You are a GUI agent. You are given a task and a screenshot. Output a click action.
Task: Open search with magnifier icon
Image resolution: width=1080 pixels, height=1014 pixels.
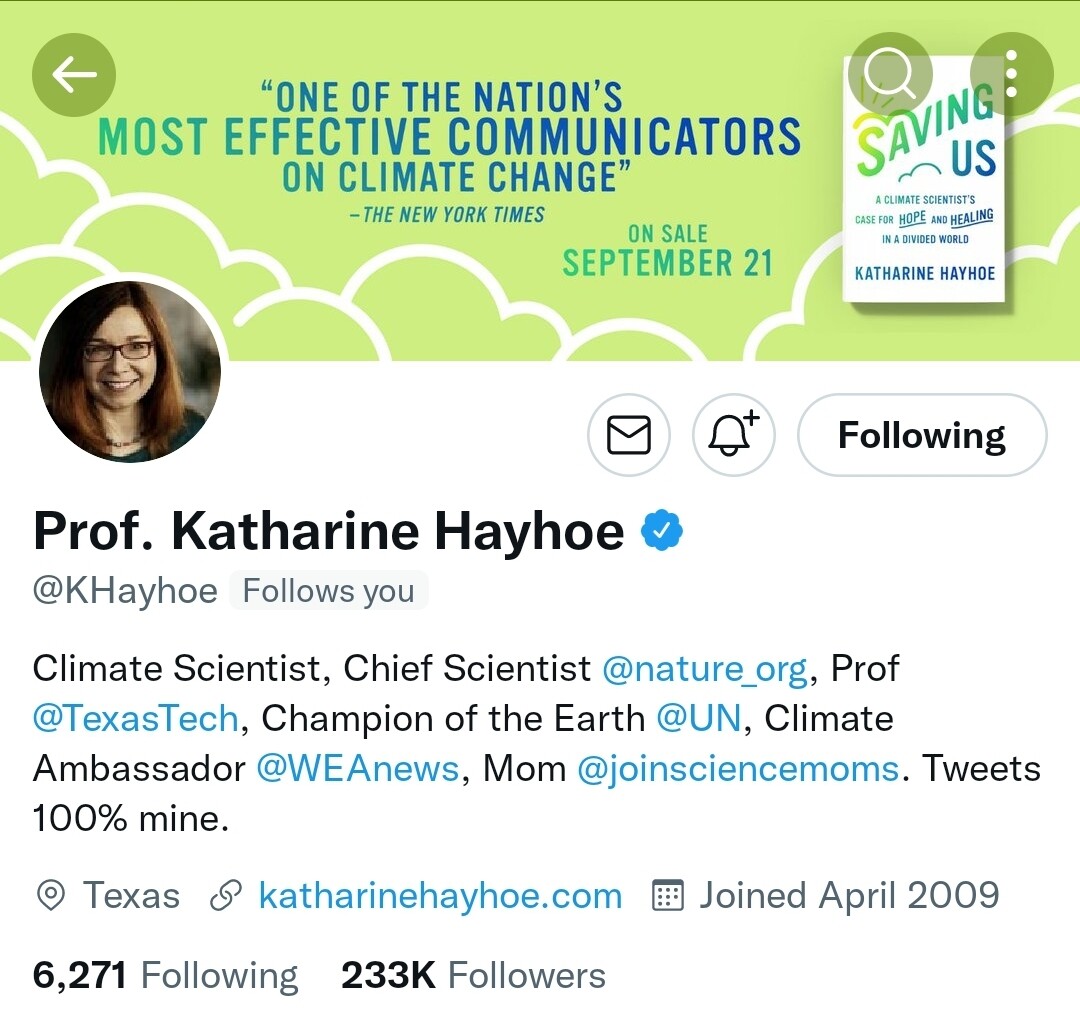point(889,74)
